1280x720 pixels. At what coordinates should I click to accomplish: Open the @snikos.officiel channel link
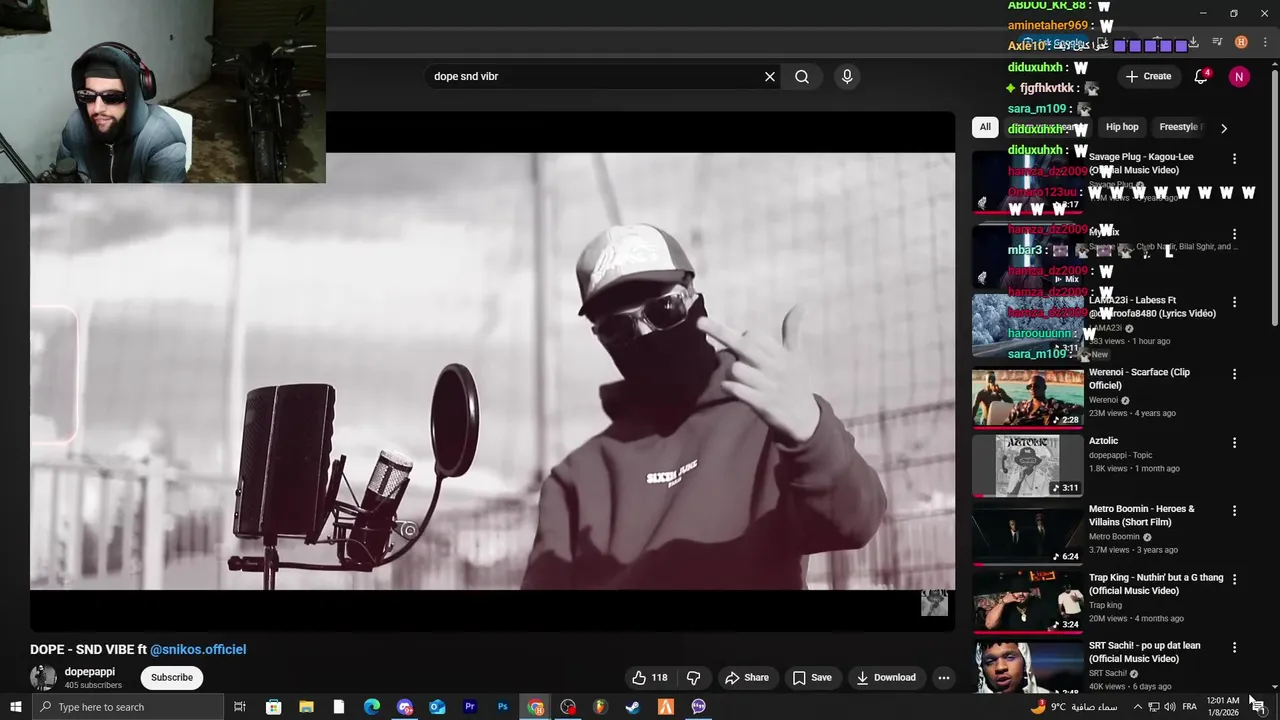198,649
